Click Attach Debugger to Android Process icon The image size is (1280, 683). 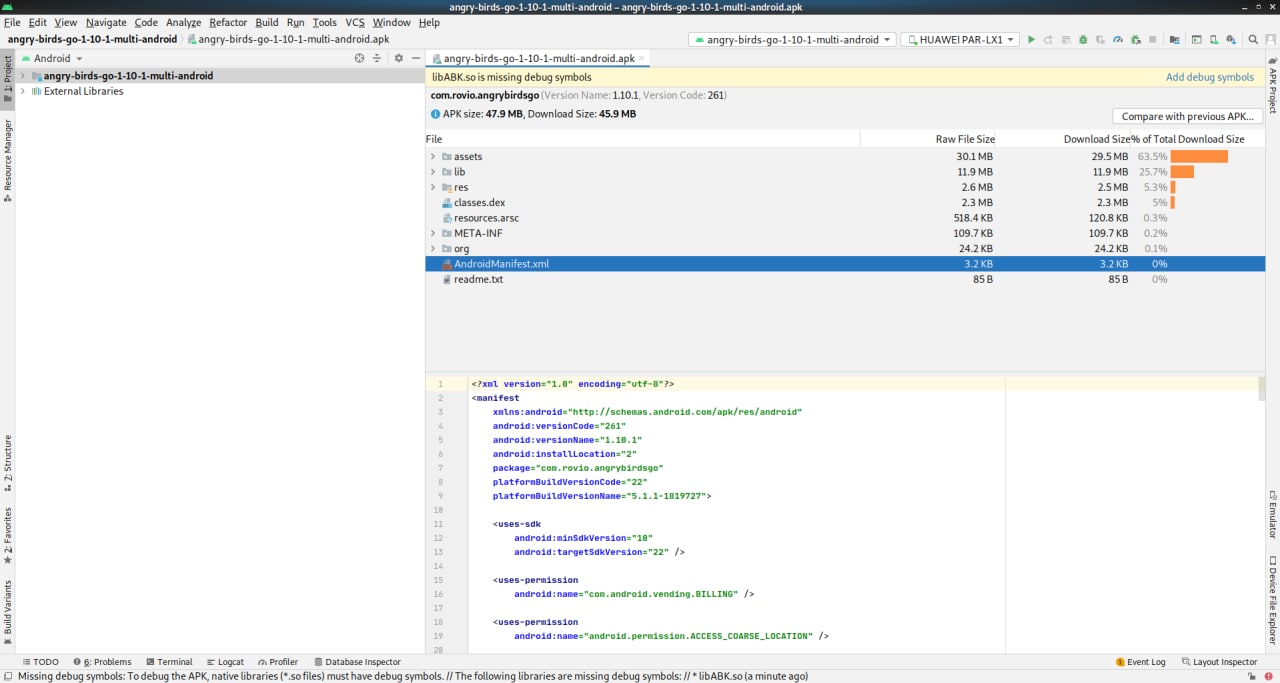coord(1136,40)
